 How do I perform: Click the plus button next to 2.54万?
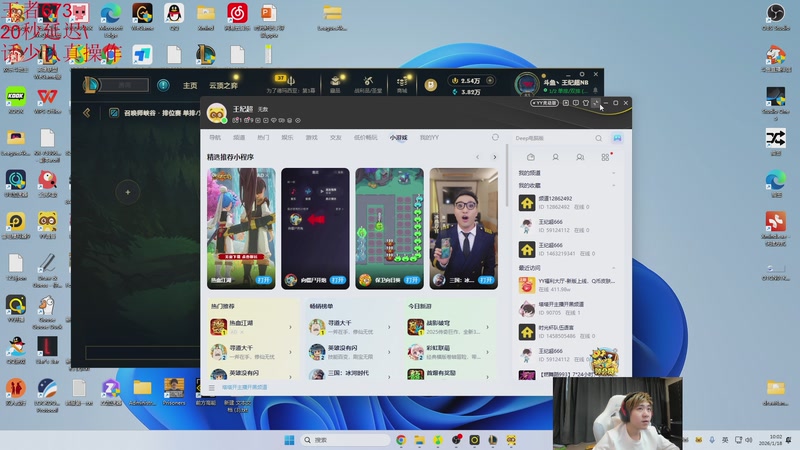click(x=490, y=81)
